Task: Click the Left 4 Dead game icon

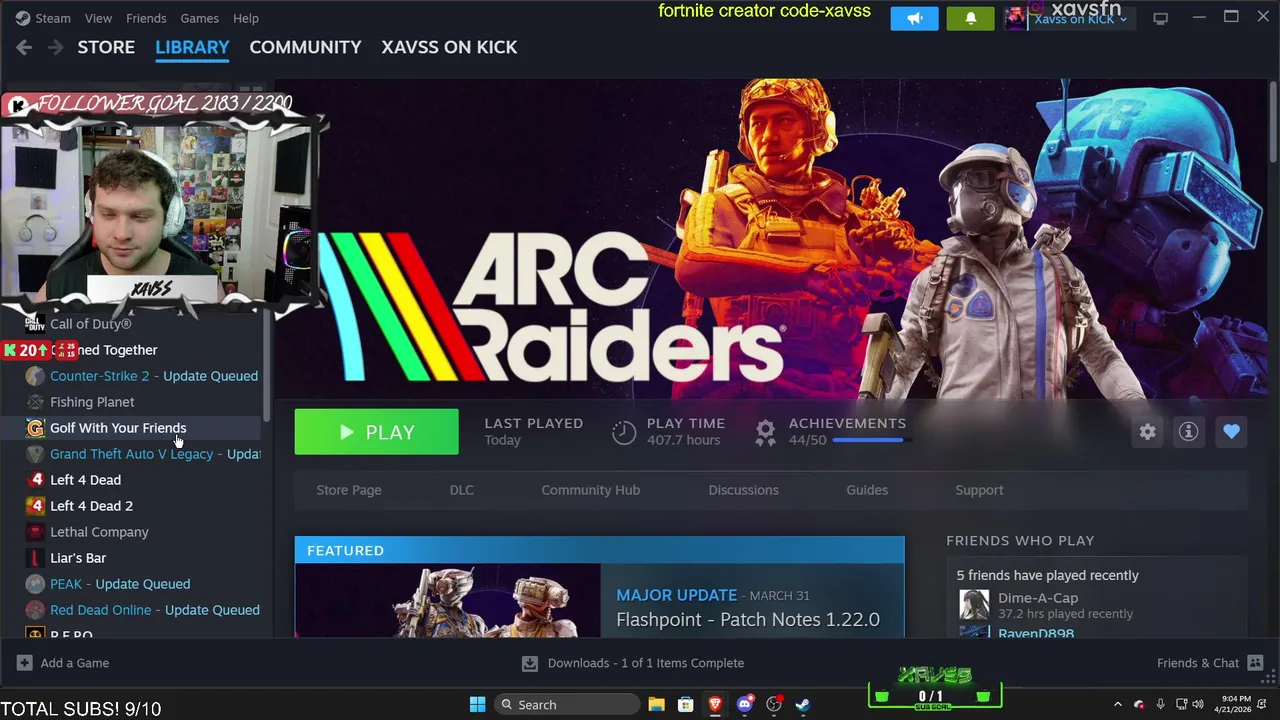Action: point(35,480)
